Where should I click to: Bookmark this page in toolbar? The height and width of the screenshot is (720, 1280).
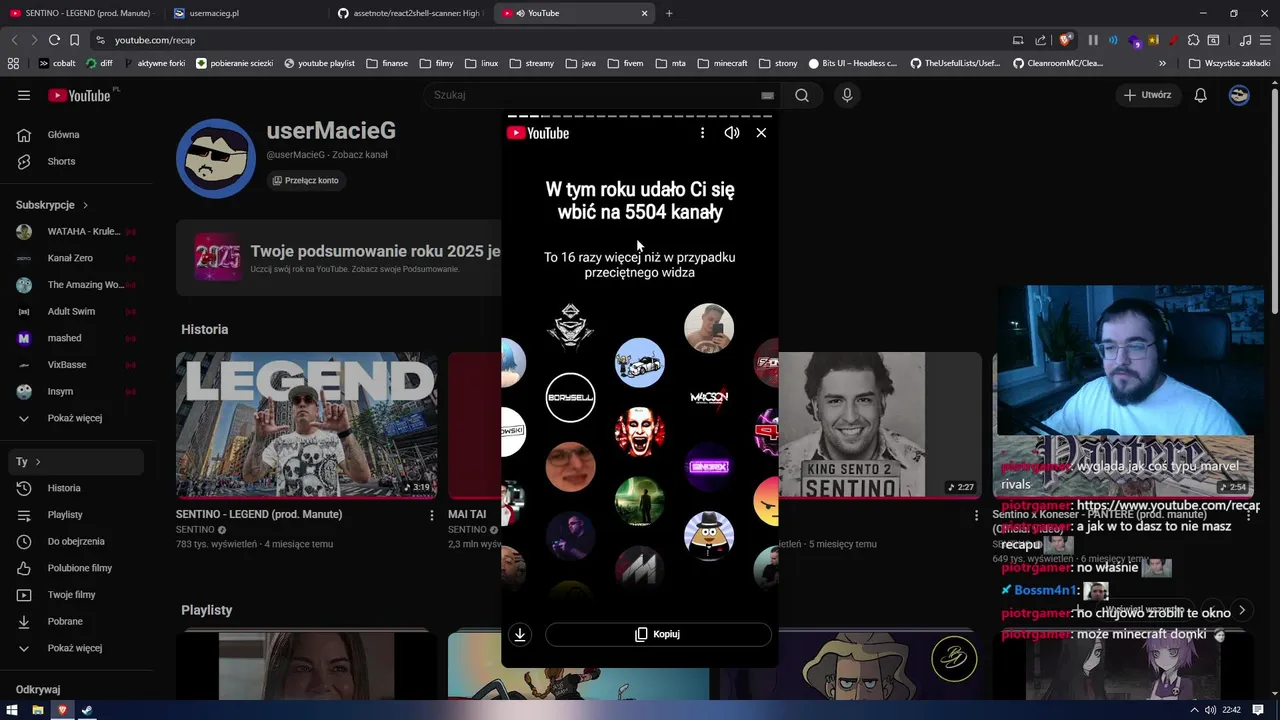(74, 40)
